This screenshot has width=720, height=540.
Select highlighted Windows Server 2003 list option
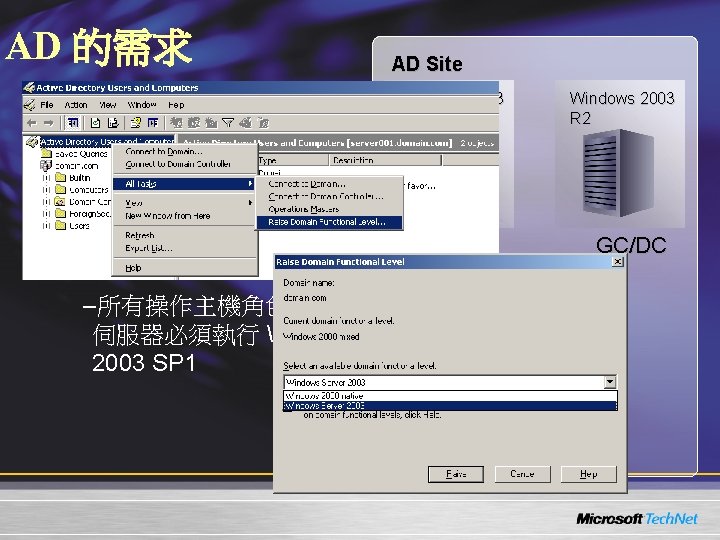coord(450,406)
